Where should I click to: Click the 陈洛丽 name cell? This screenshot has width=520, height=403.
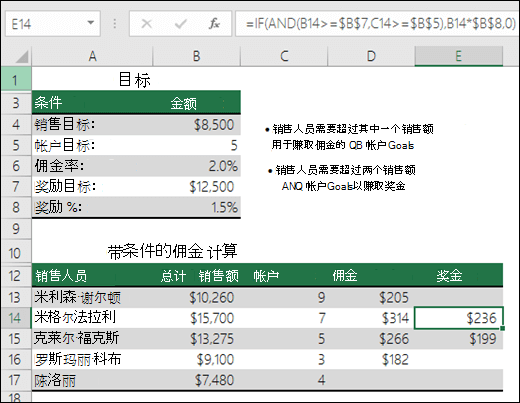tap(92, 380)
